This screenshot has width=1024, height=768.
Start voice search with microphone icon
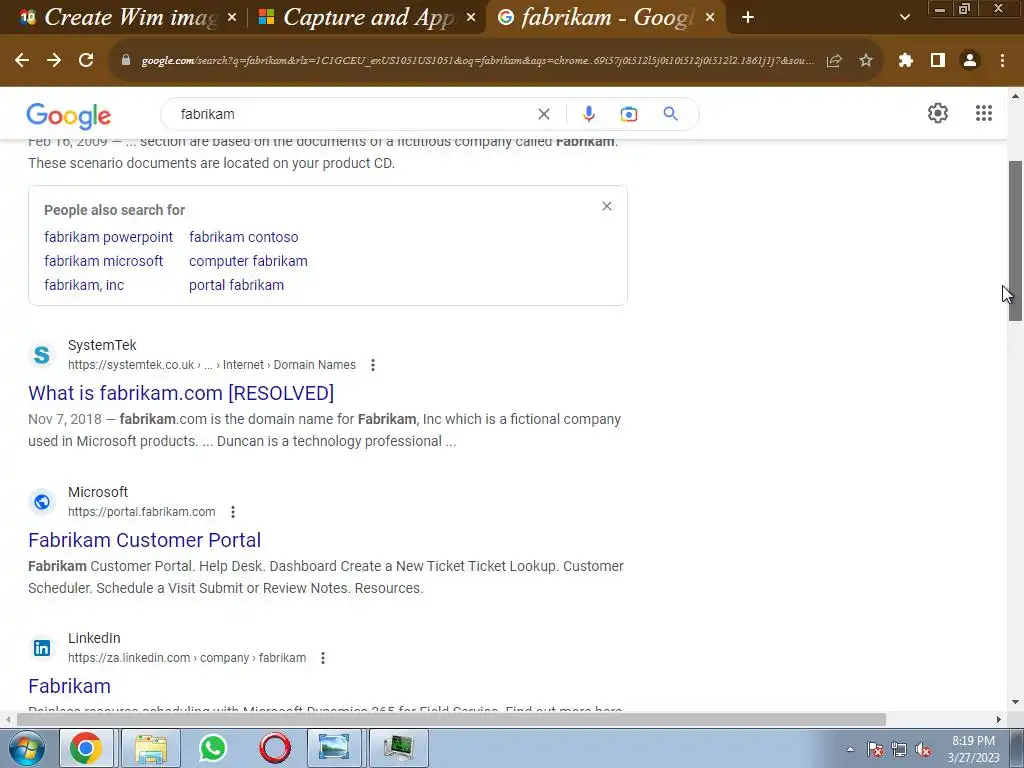point(588,114)
